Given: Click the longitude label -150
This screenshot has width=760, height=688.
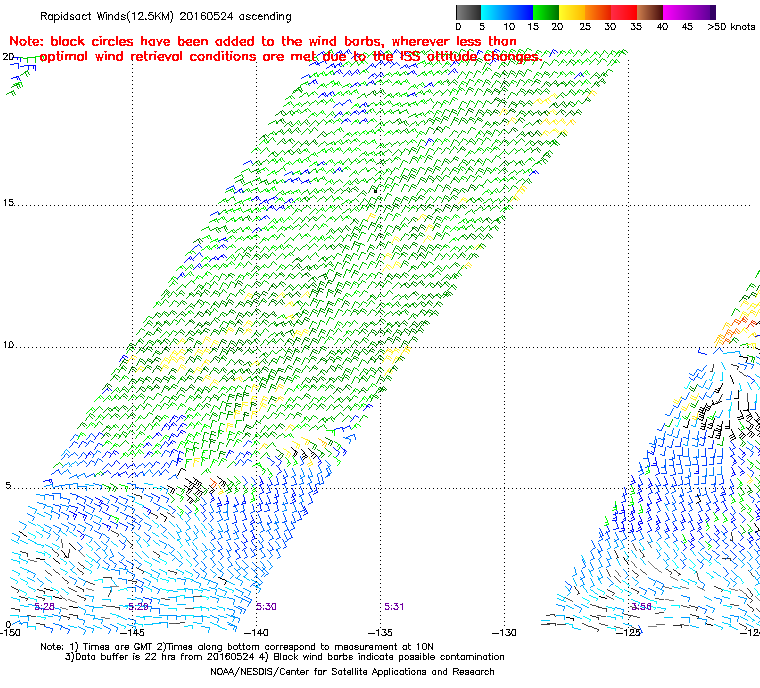Looking at the screenshot, I should coord(10,633).
